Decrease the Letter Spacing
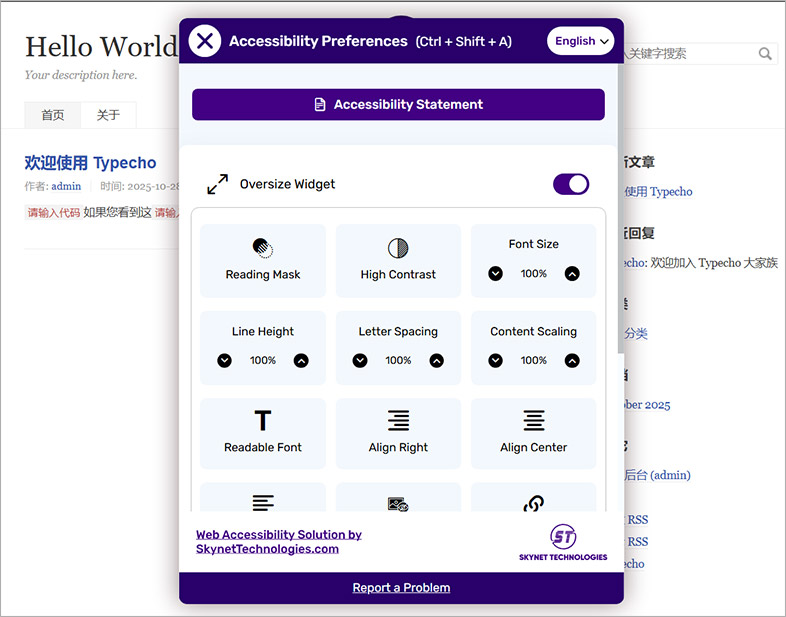Image resolution: width=786 pixels, height=617 pixels. click(360, 360)
